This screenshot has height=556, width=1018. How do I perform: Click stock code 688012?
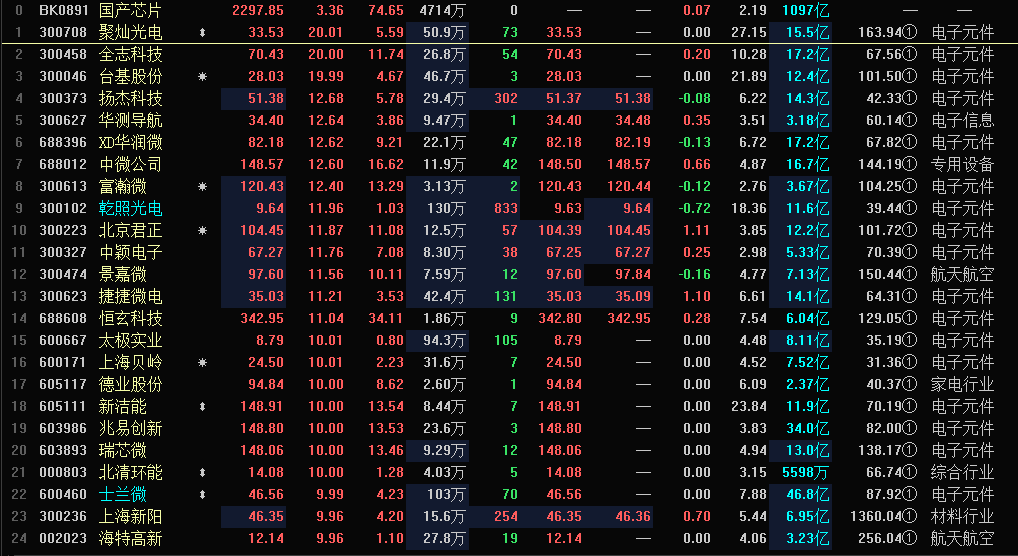coord(63,164)
